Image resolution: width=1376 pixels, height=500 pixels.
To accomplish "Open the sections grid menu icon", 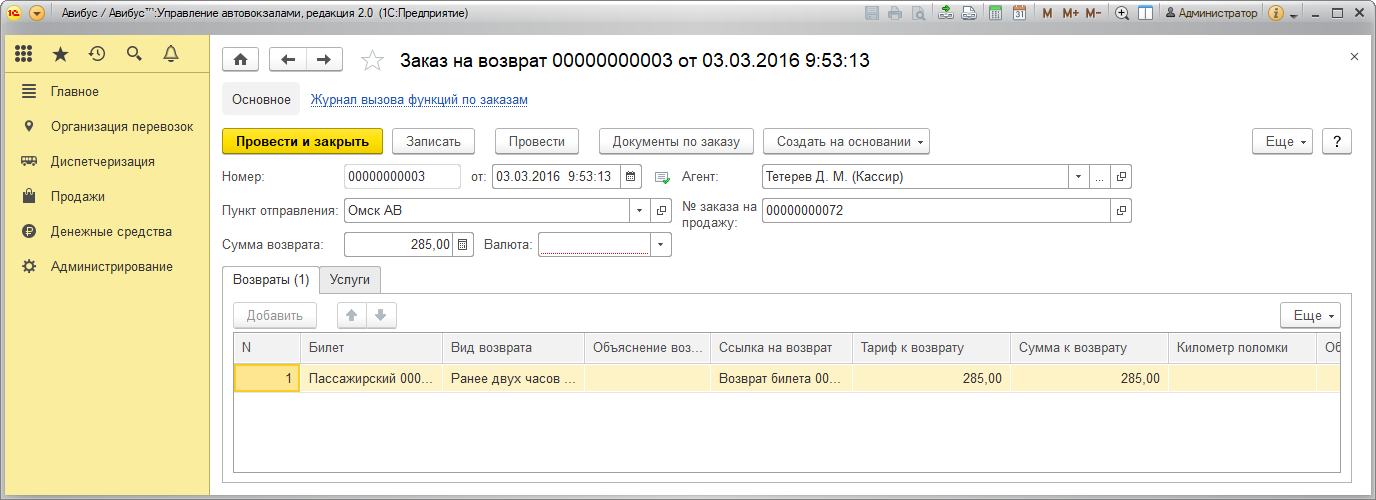I will pyautogui.click(x=24, y=55).
